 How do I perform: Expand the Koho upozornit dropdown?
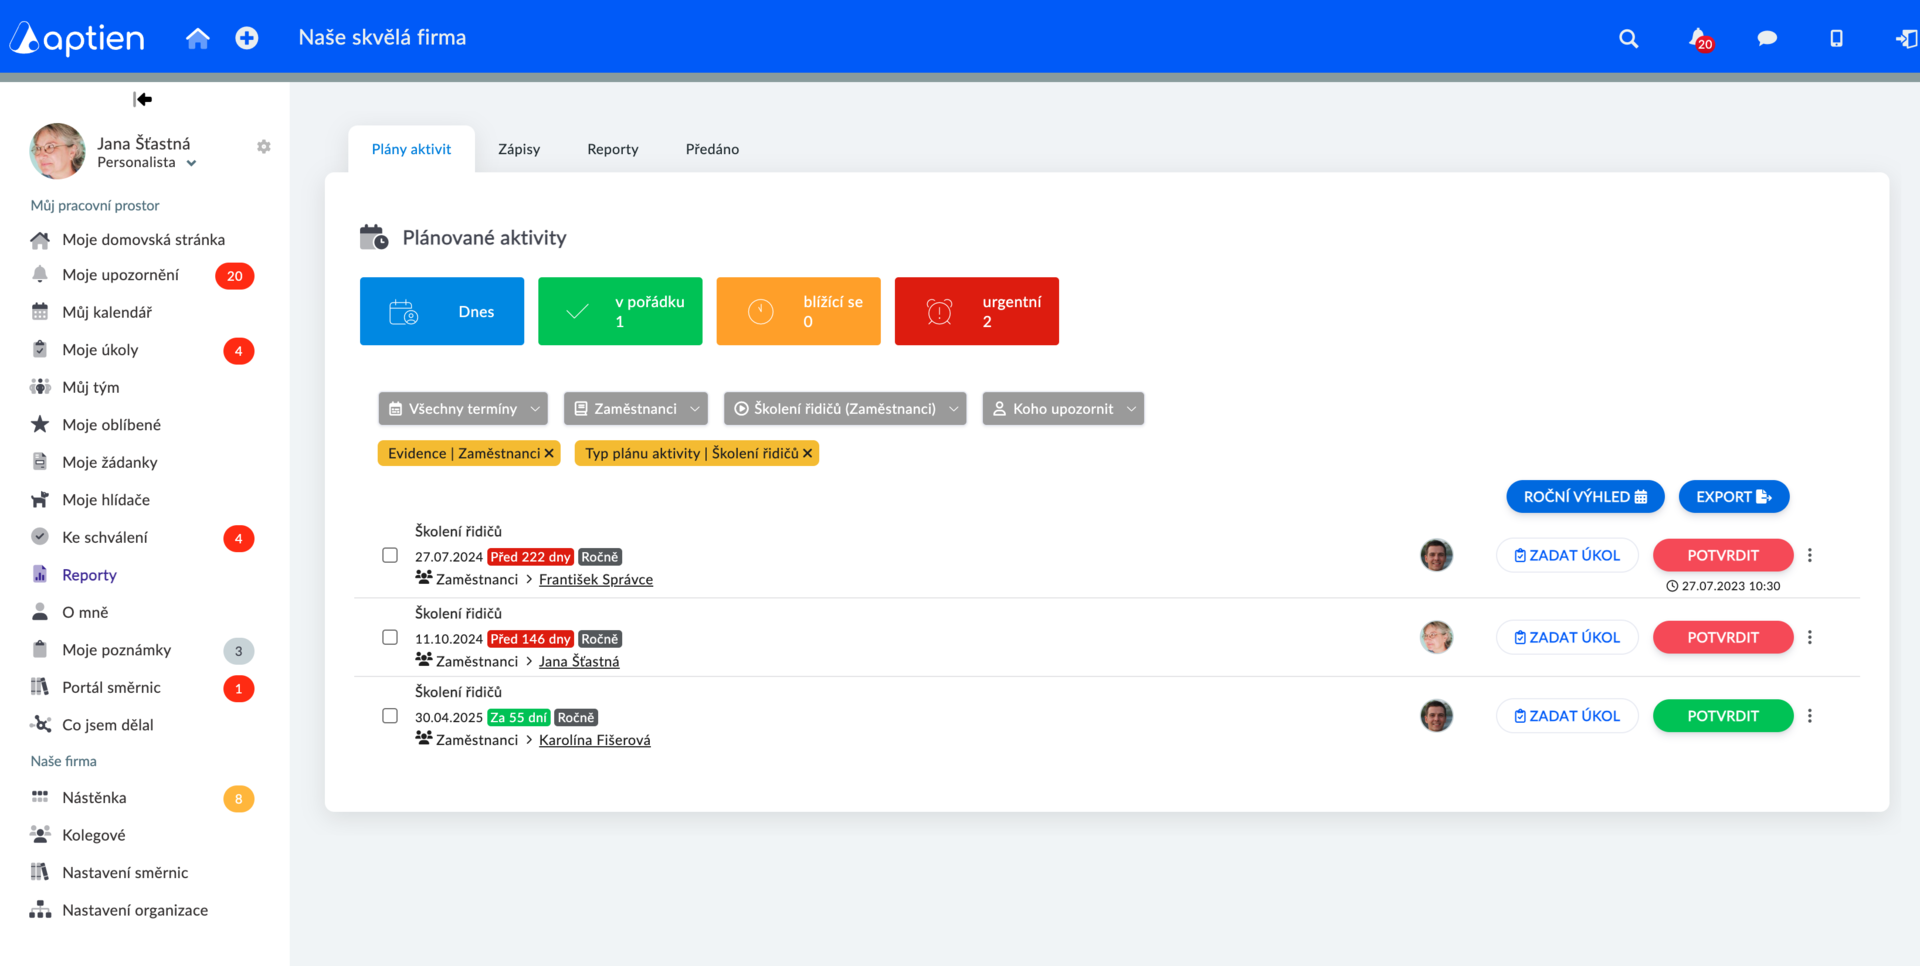(1063, 408)
